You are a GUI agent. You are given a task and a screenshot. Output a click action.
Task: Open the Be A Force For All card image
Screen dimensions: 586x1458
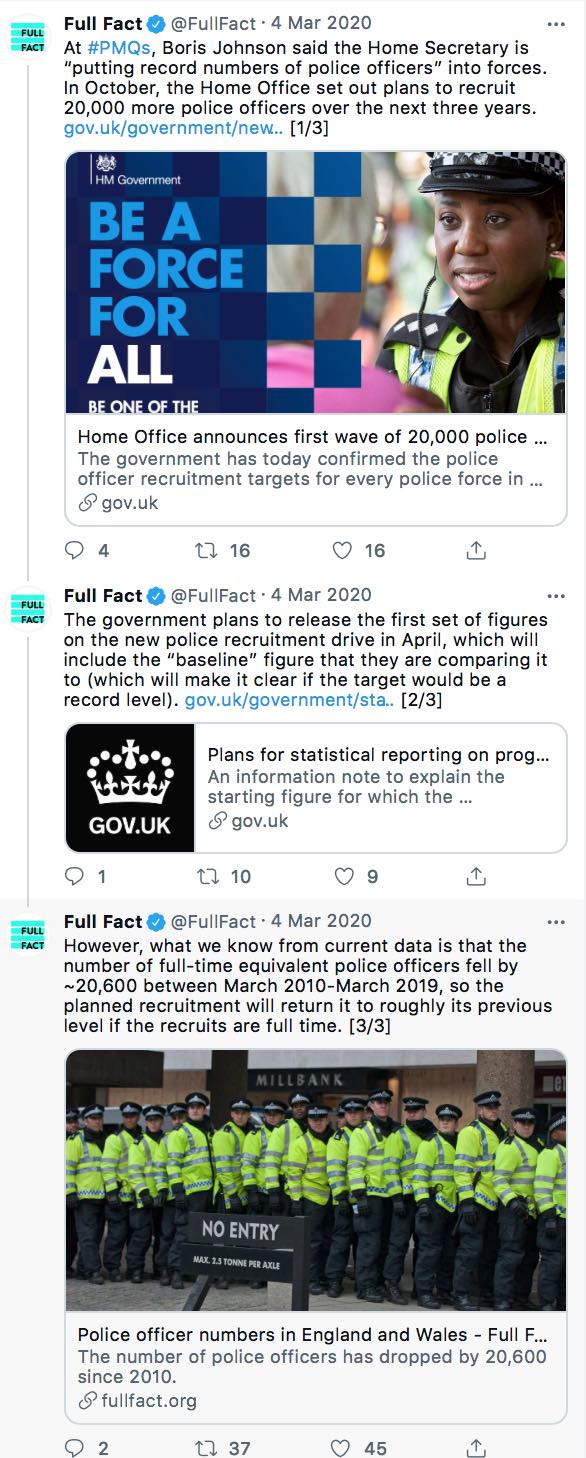(315, 282)
